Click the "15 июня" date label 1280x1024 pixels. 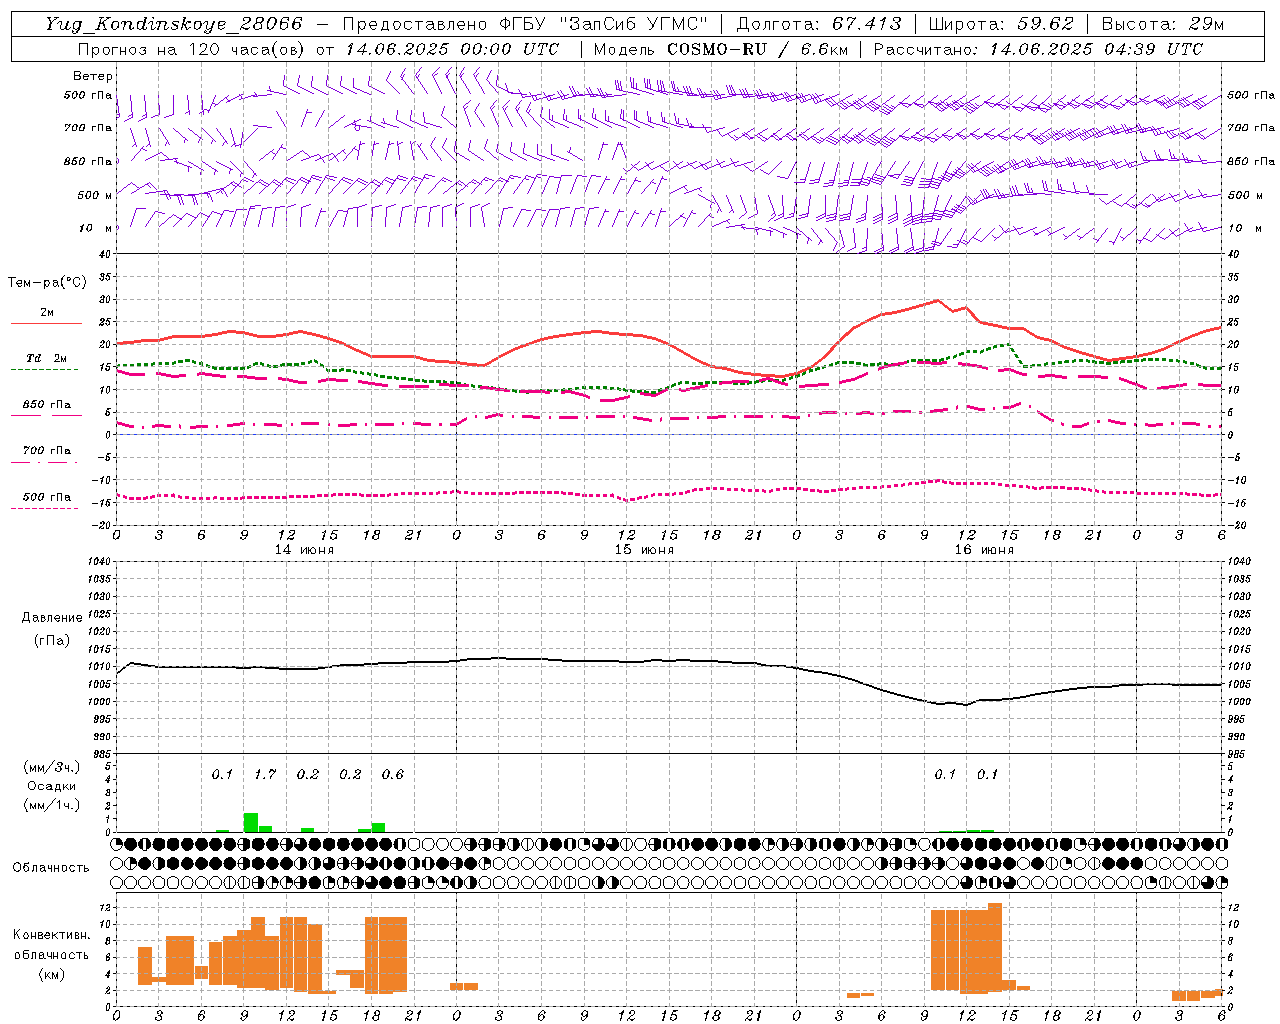pos(644,550)
